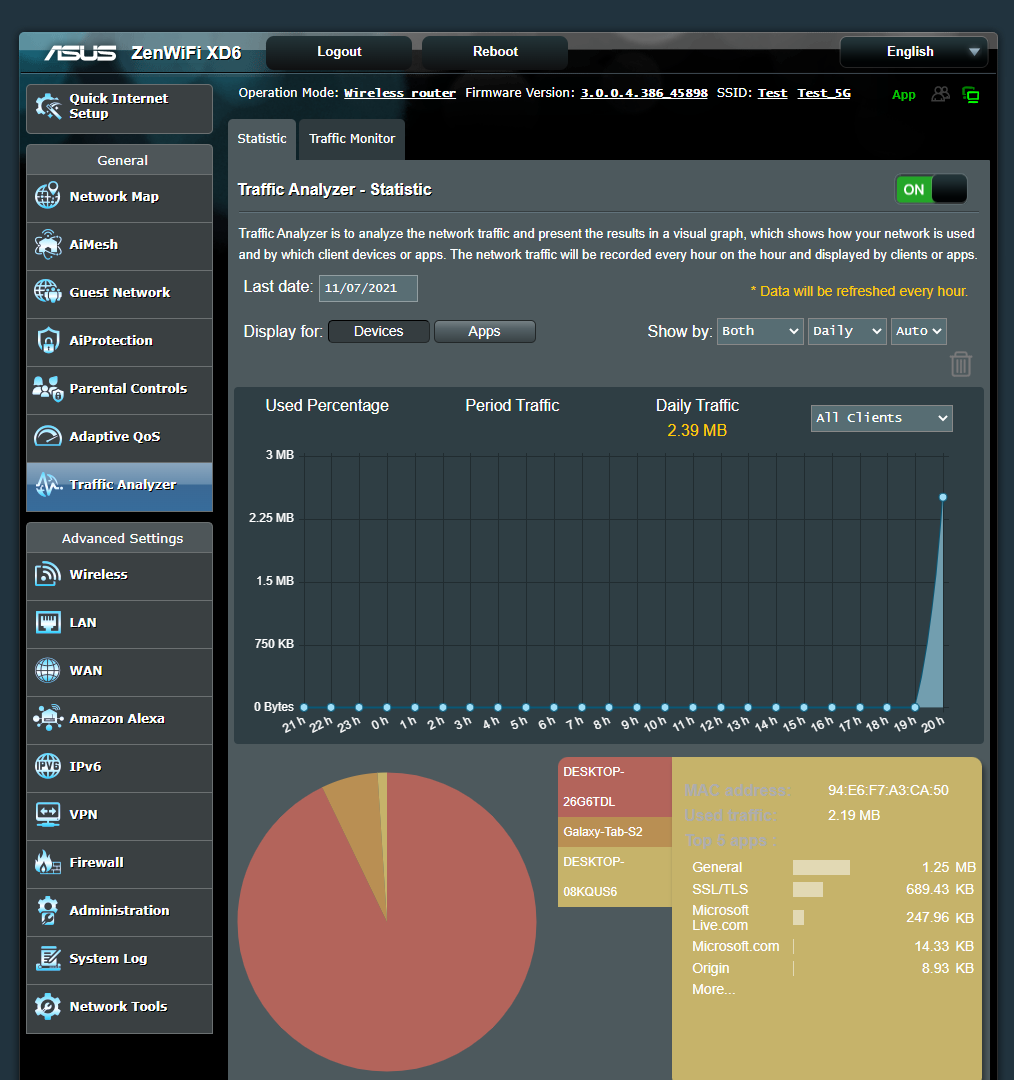Click the AiMesh icon in the sidebar
The width and height of the screenshot is (1014, 1080).
coord(48,244)
